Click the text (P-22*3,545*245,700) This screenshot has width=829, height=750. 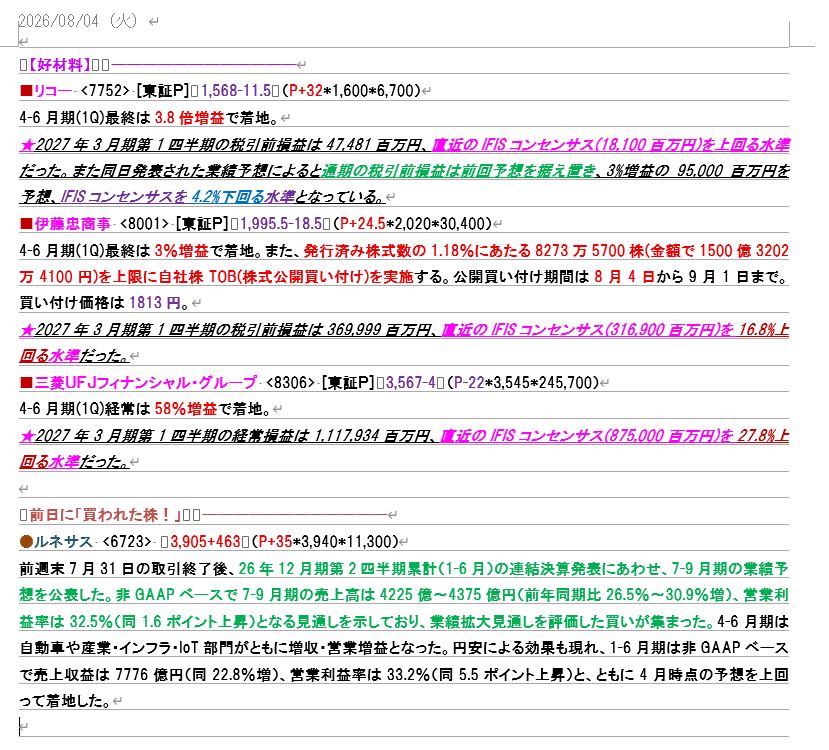(x=523, y=383)
